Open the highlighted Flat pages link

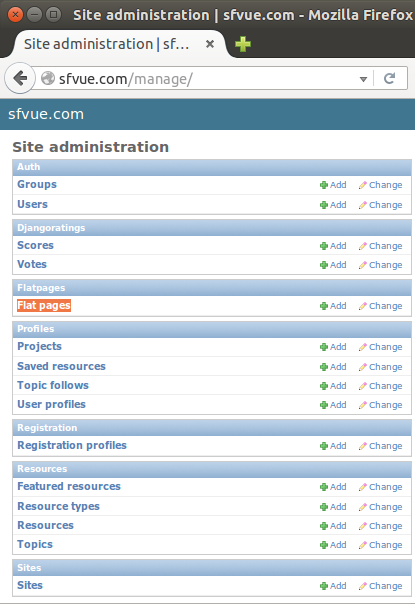44,305
